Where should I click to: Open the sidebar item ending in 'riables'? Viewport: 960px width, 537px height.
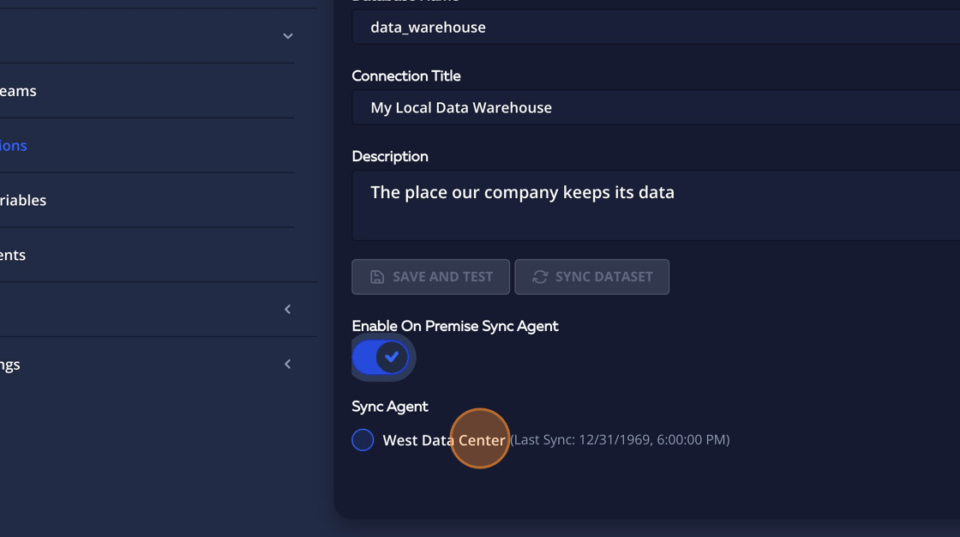[23, 200]
